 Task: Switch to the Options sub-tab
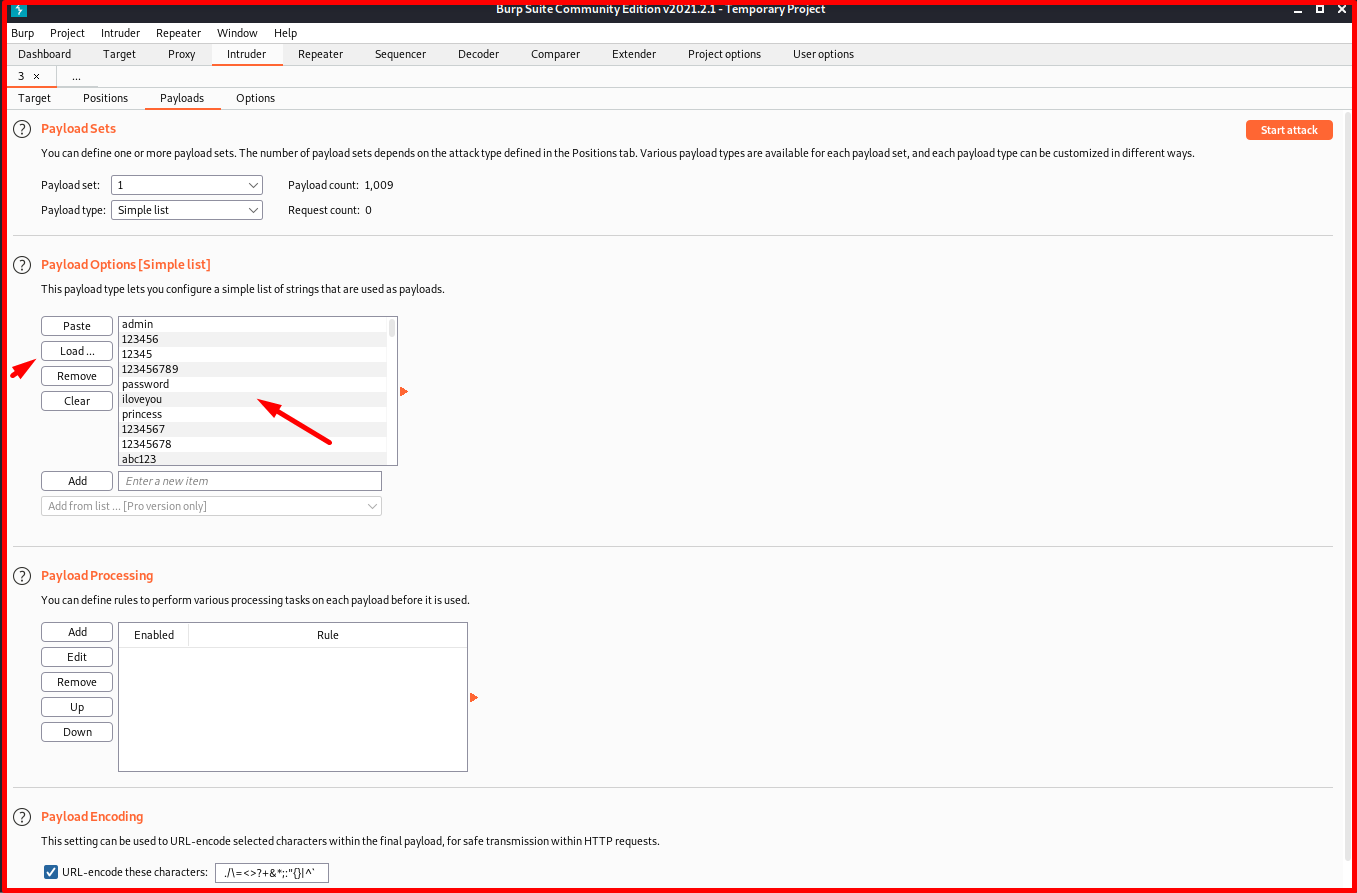(x=255, y=98)
